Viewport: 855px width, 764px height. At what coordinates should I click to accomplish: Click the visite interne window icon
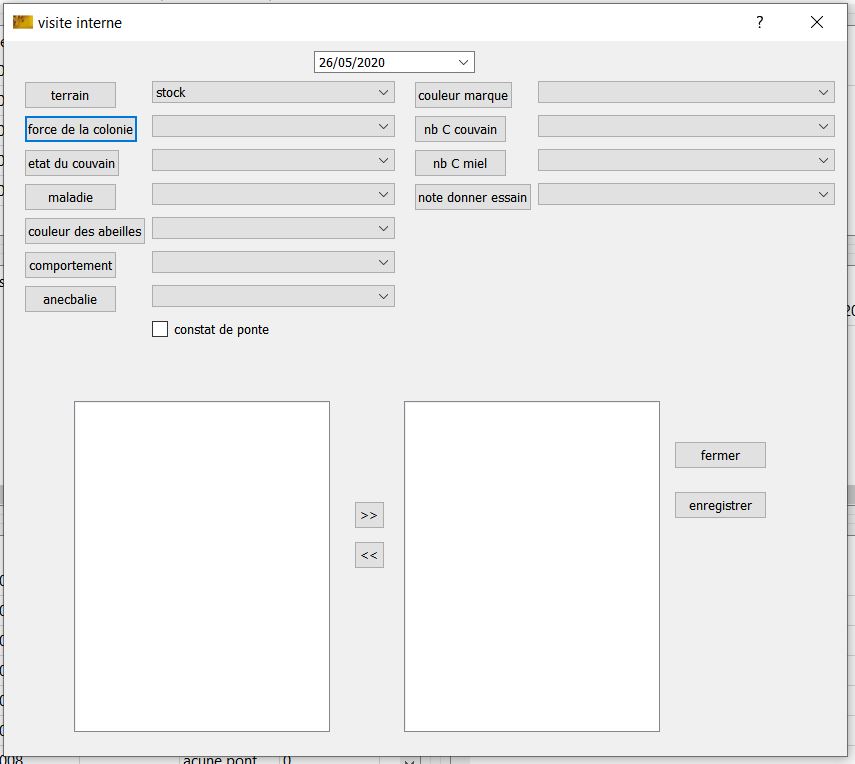(x=22, y=22)
